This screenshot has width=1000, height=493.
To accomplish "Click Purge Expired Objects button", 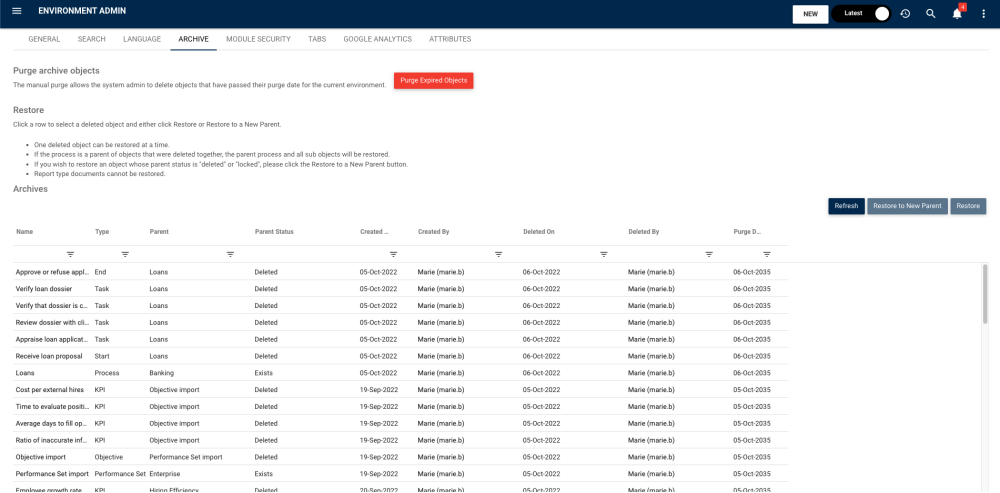I will click(x=434, y=80).
